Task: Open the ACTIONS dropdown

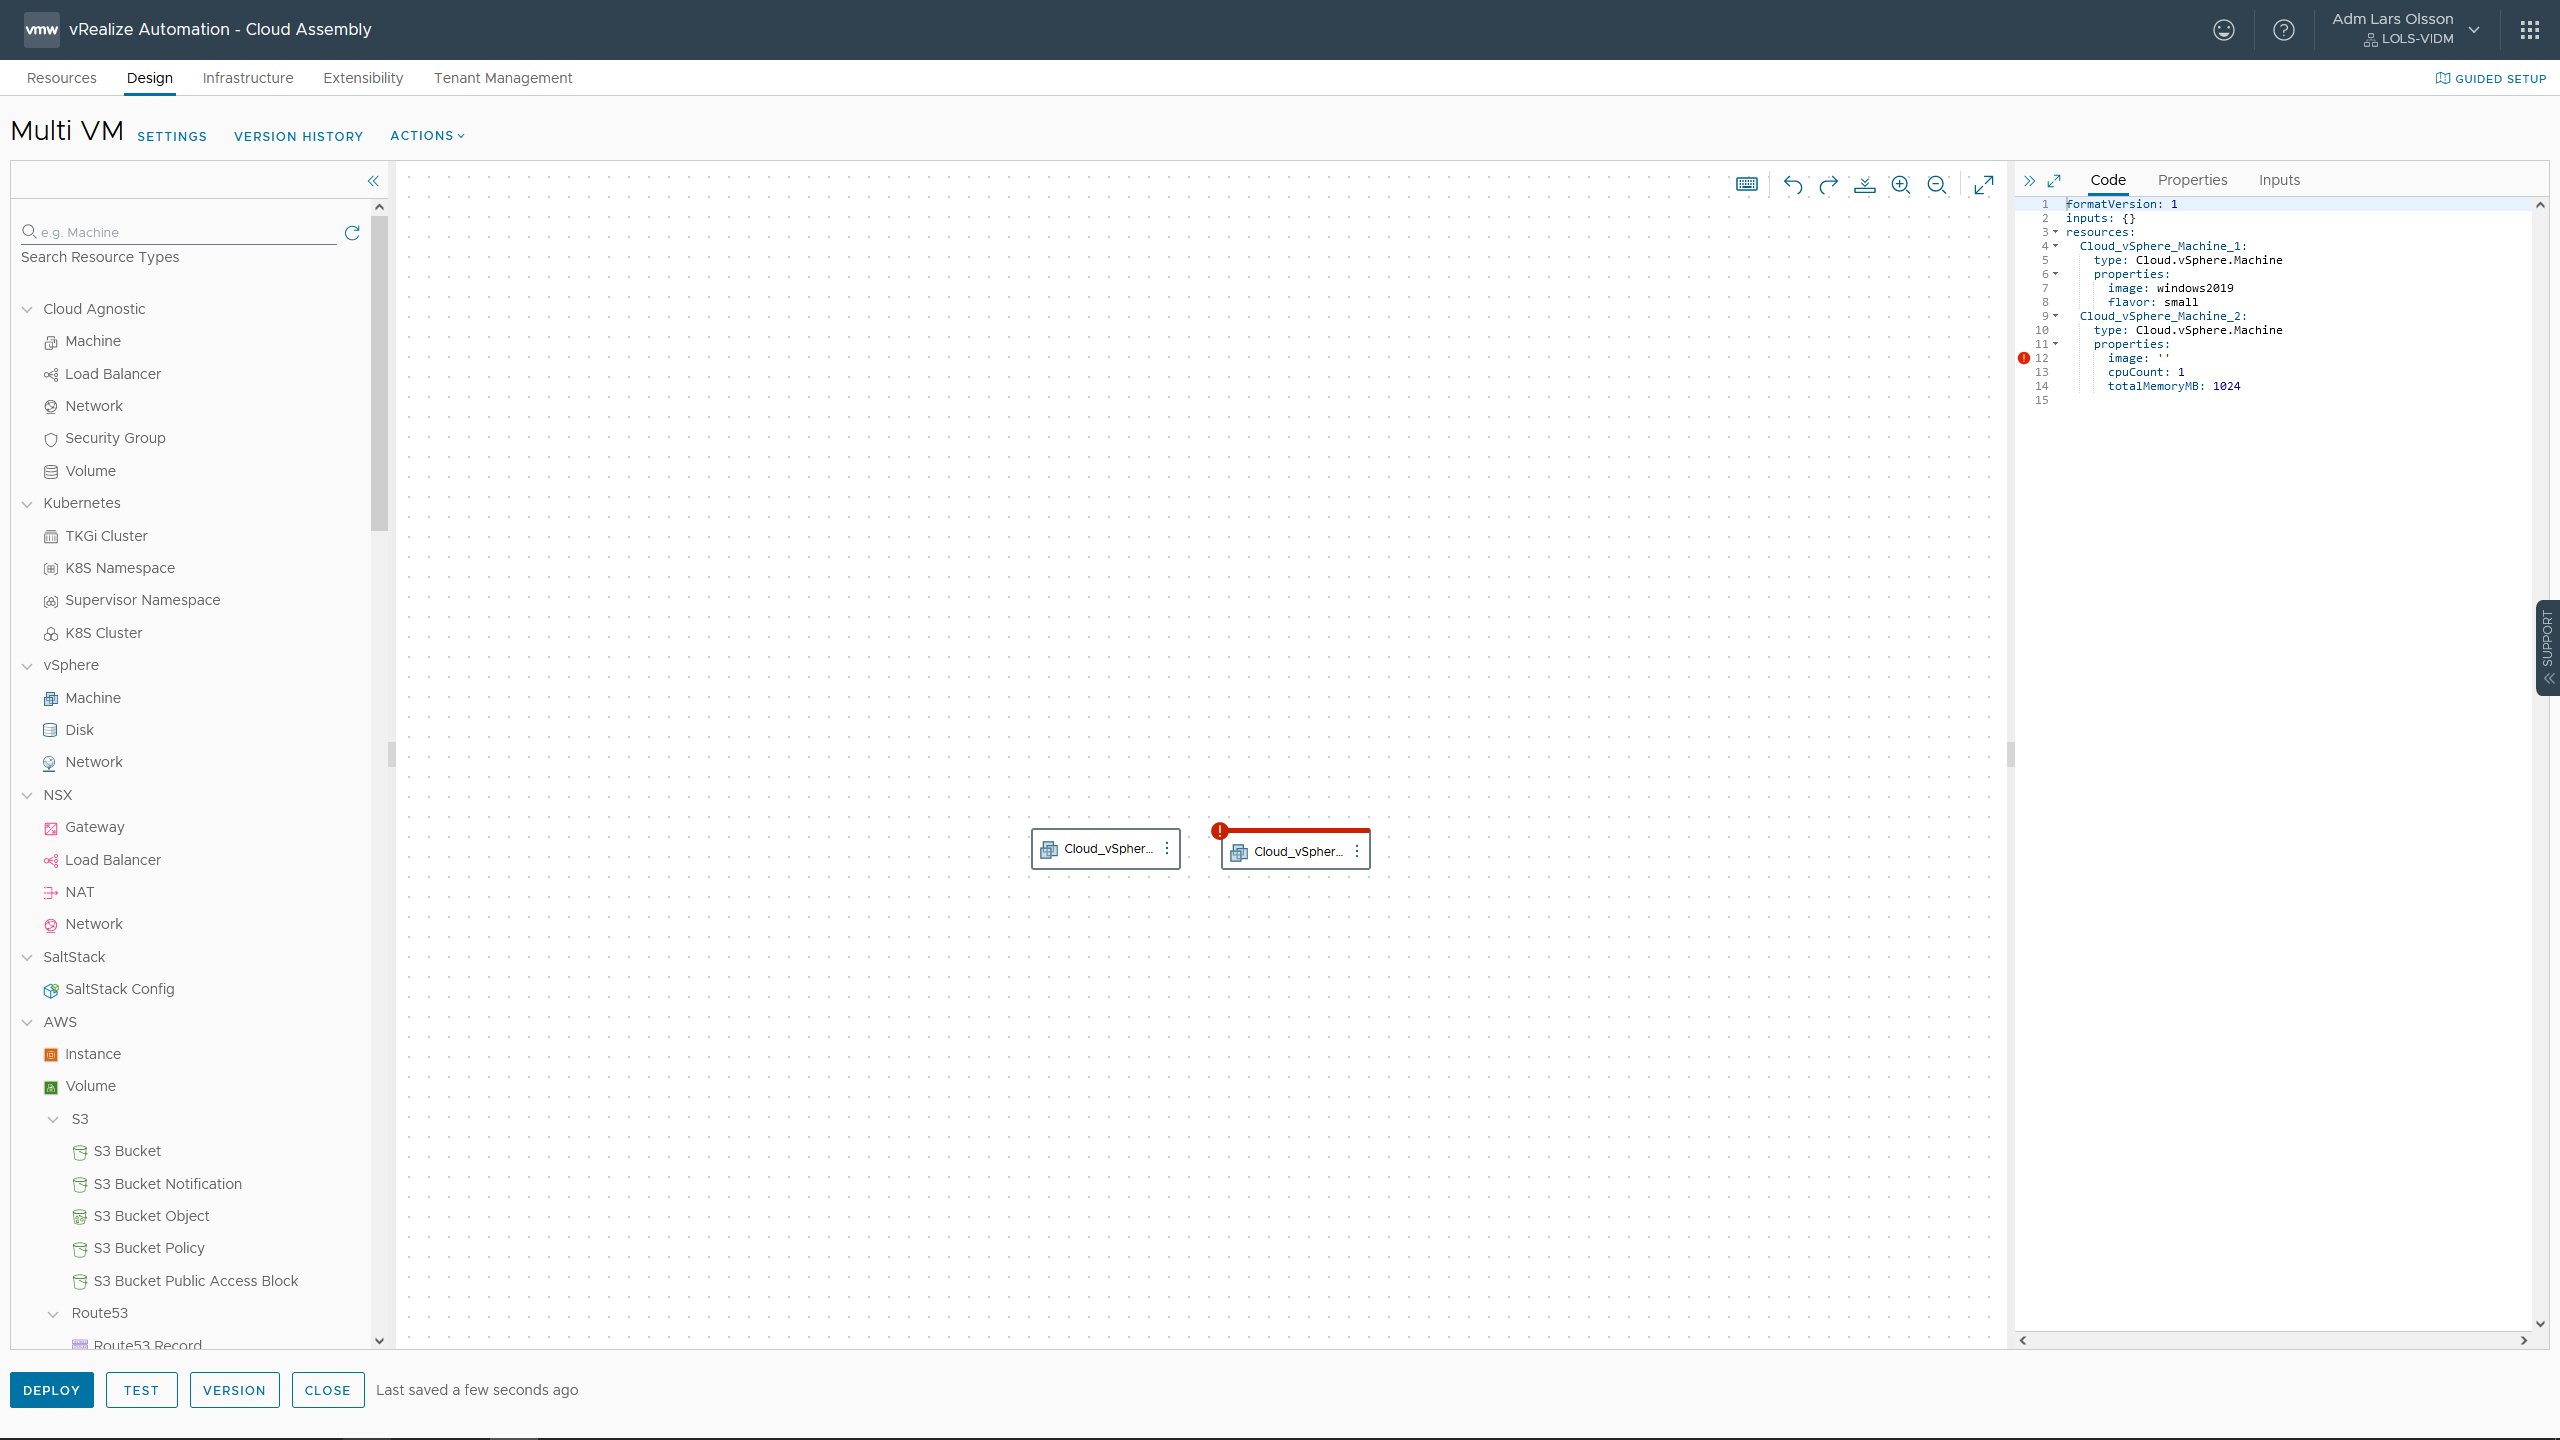Action: [x=427, y=136]
